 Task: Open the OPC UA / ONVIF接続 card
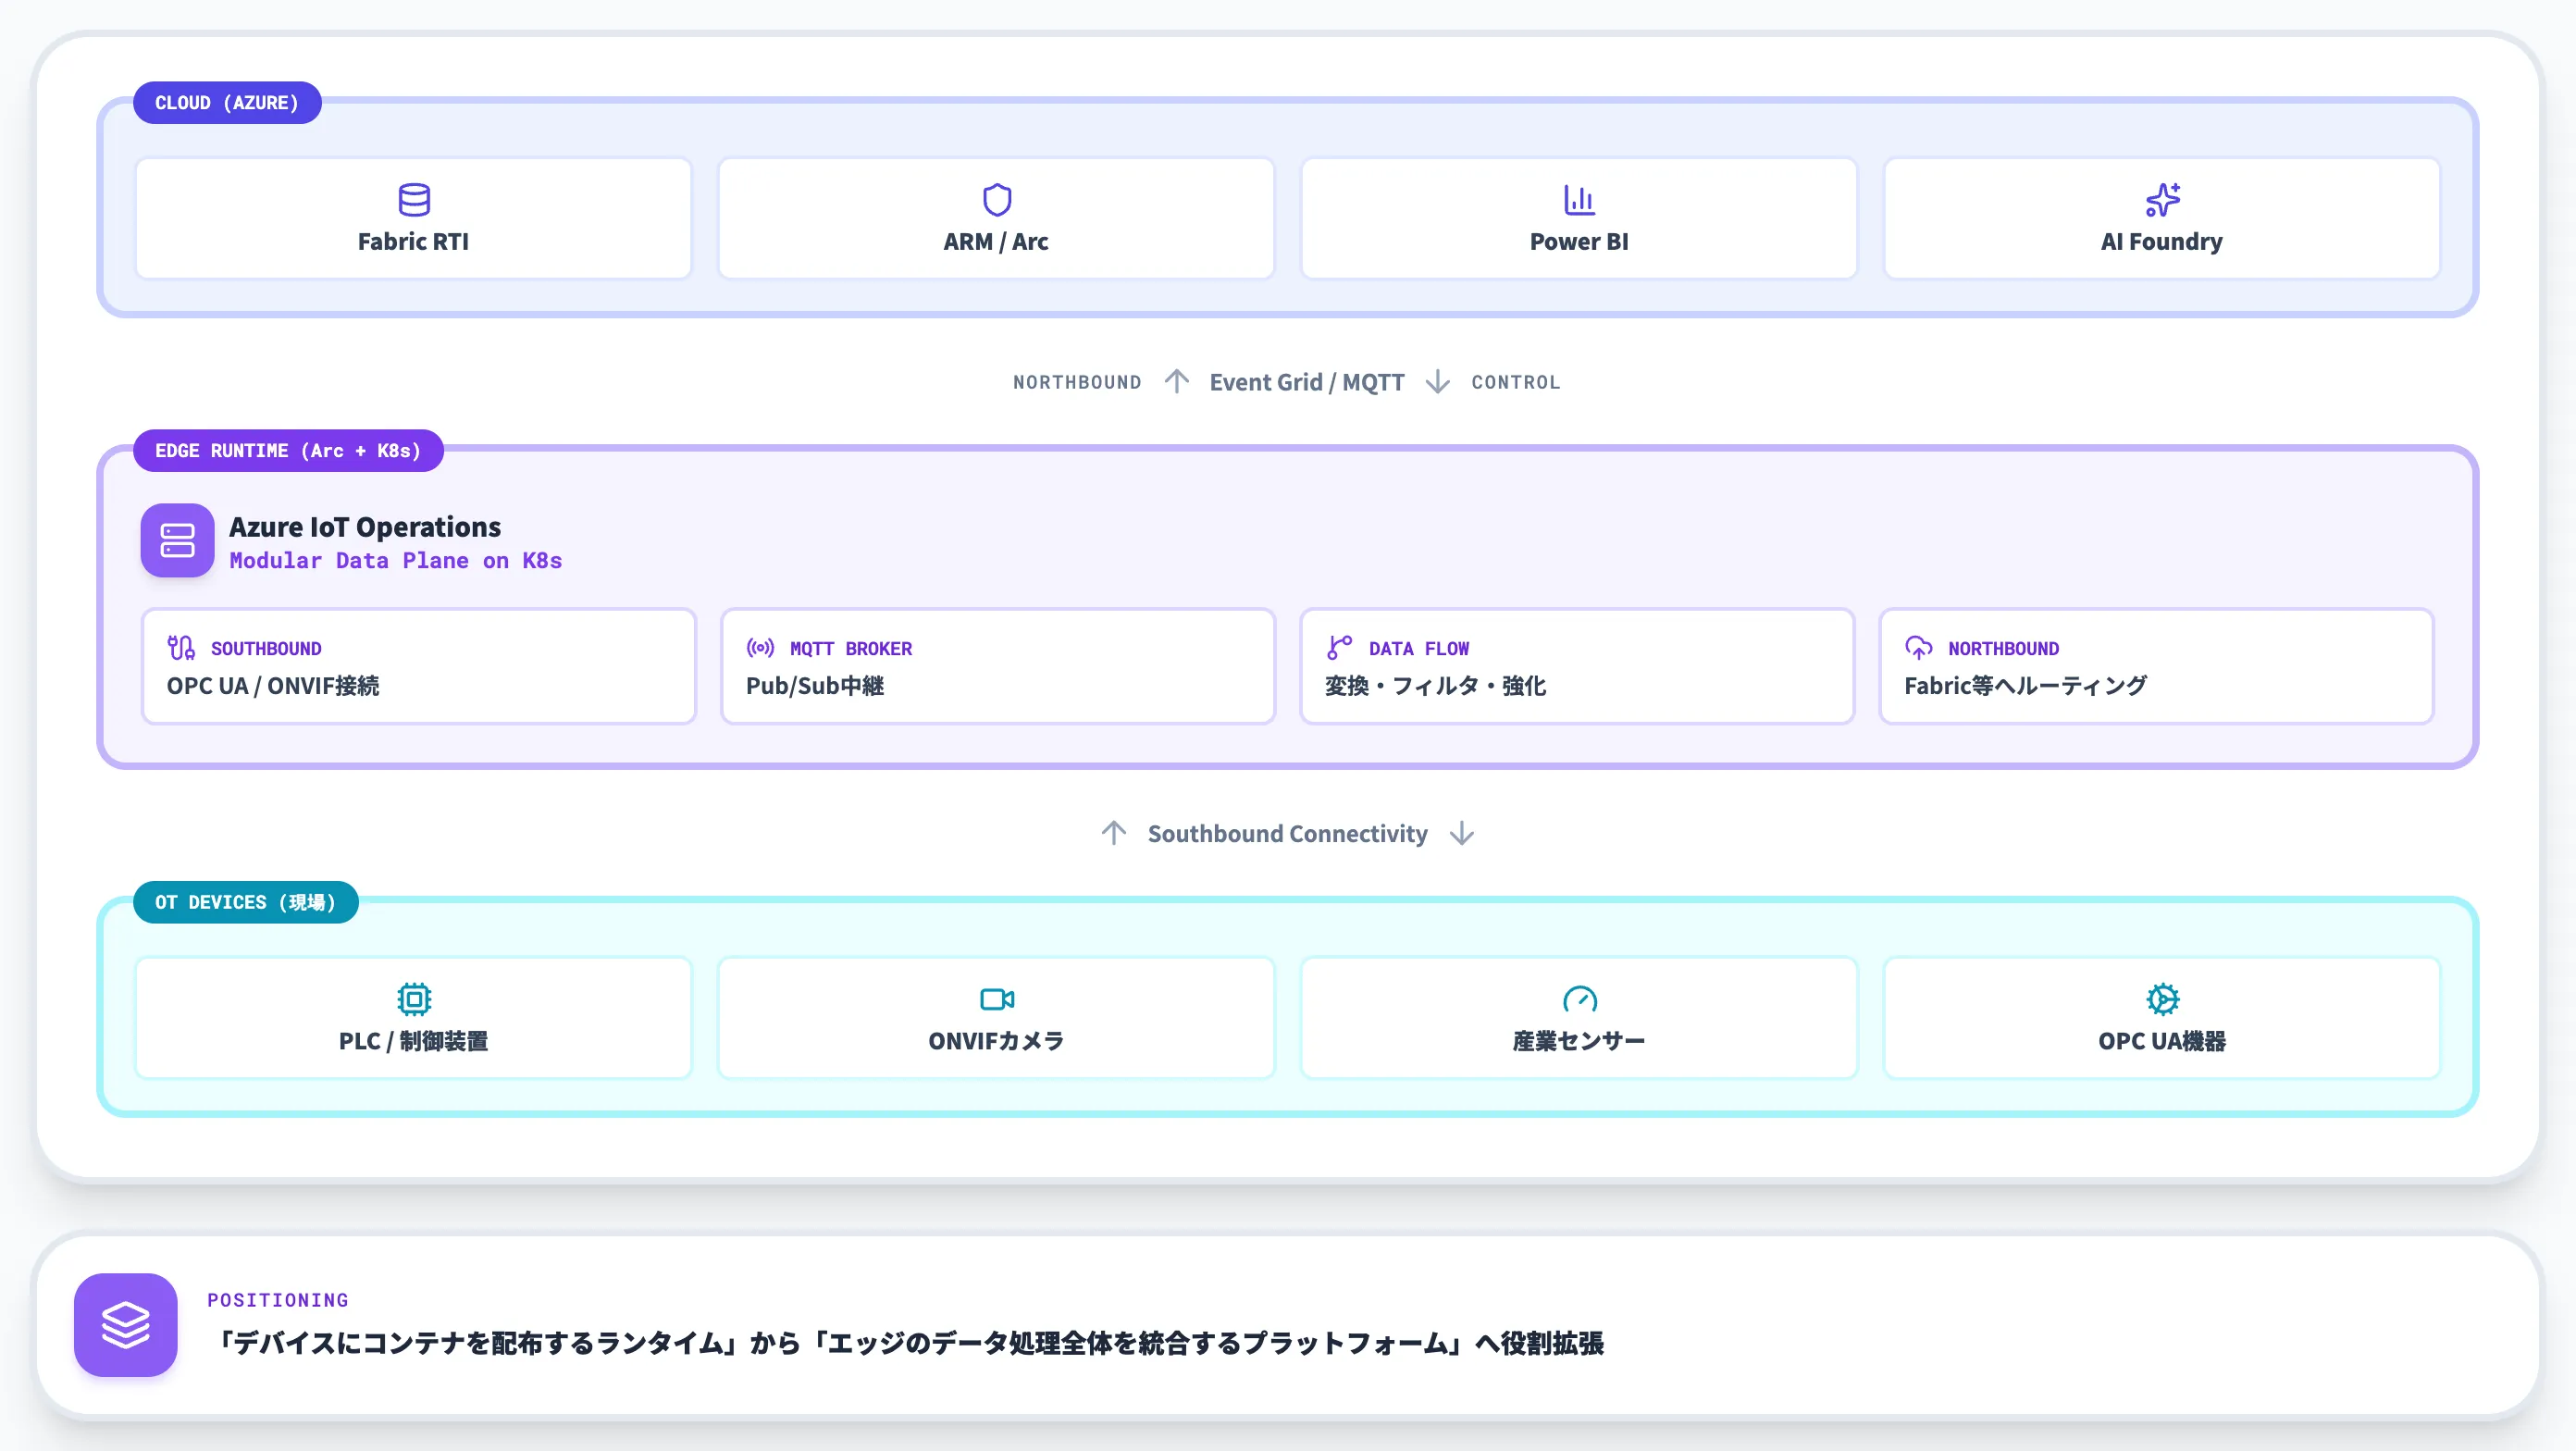pyautogui.click(x=418, y=666)
